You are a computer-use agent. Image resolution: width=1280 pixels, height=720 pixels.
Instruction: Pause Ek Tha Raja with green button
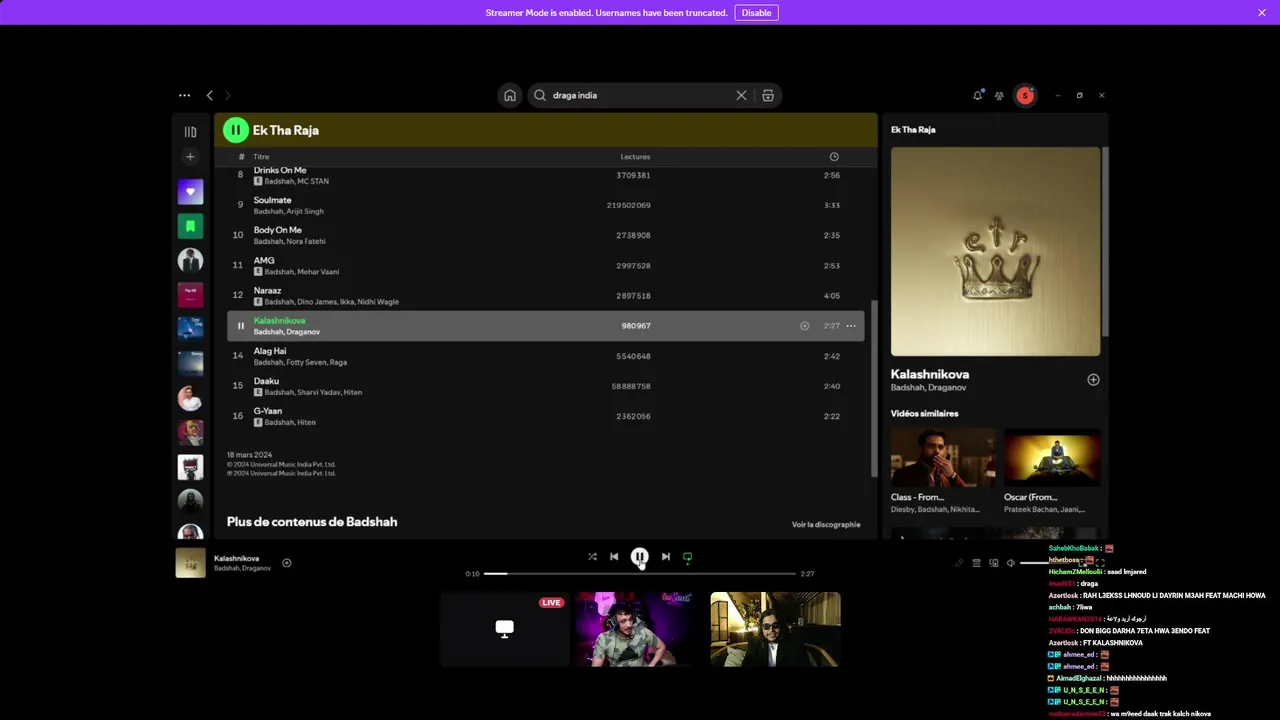click(235, 130)
